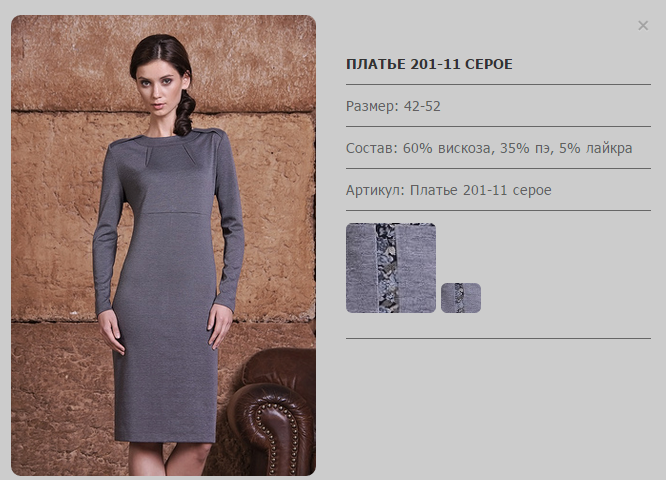Click the model's braided hair in photo
666x480 pixels.
[x=184, y=113]
